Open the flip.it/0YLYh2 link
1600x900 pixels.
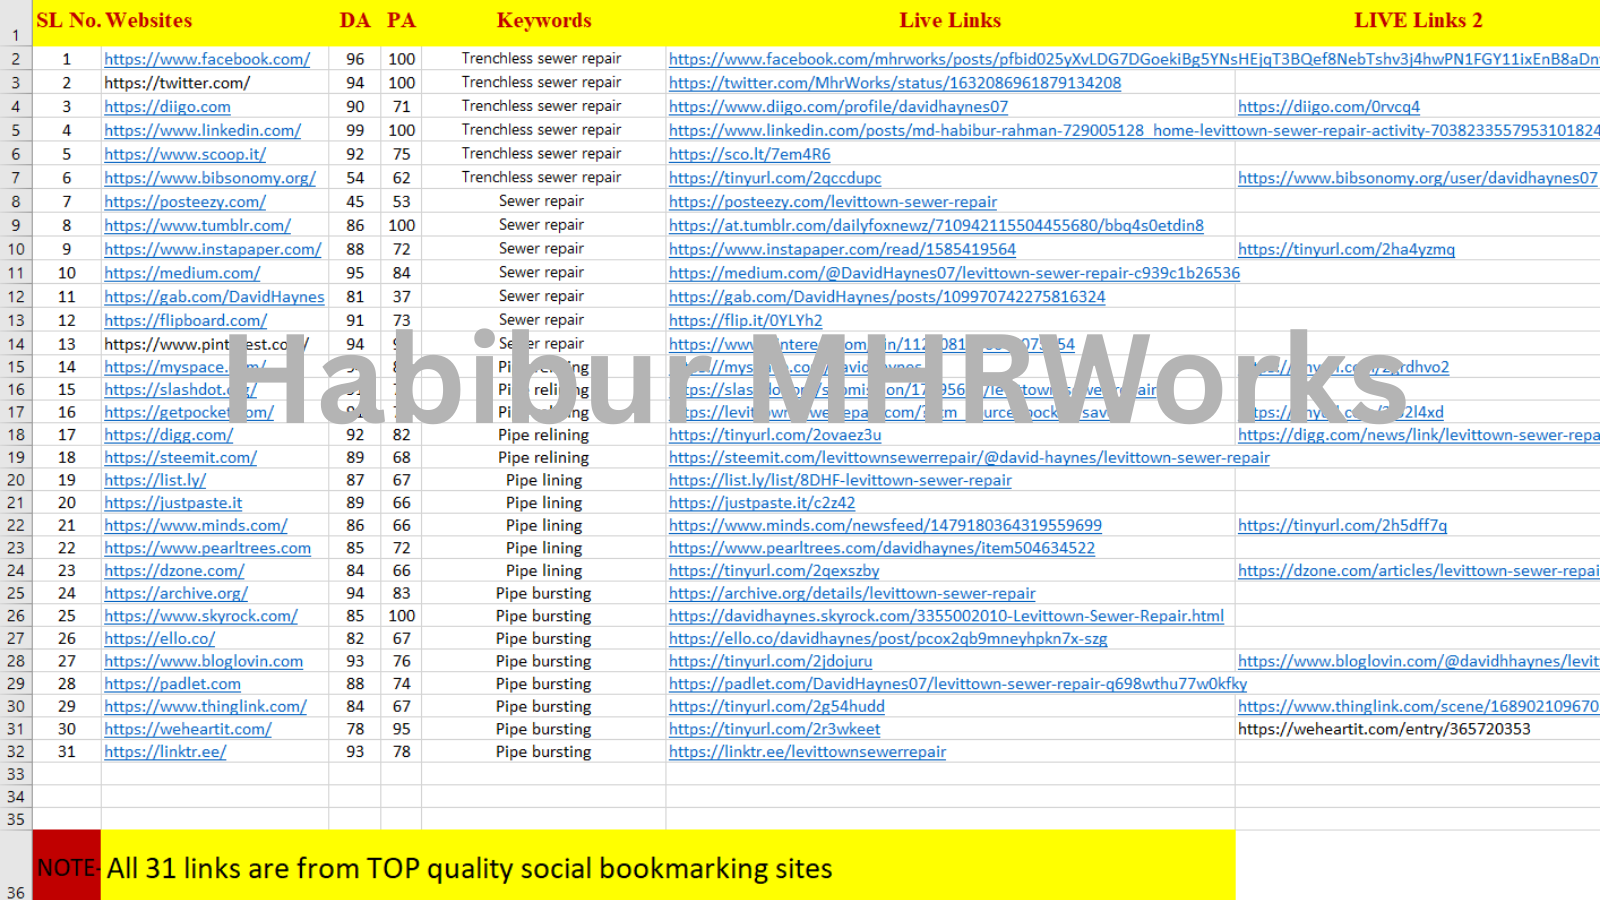point(745,321)
